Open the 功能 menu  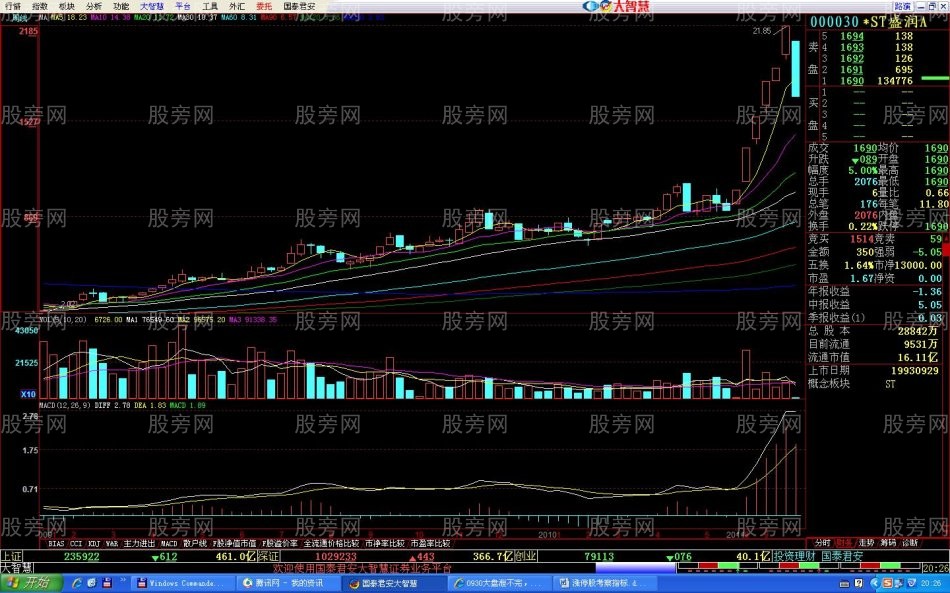tap(121, 6)
